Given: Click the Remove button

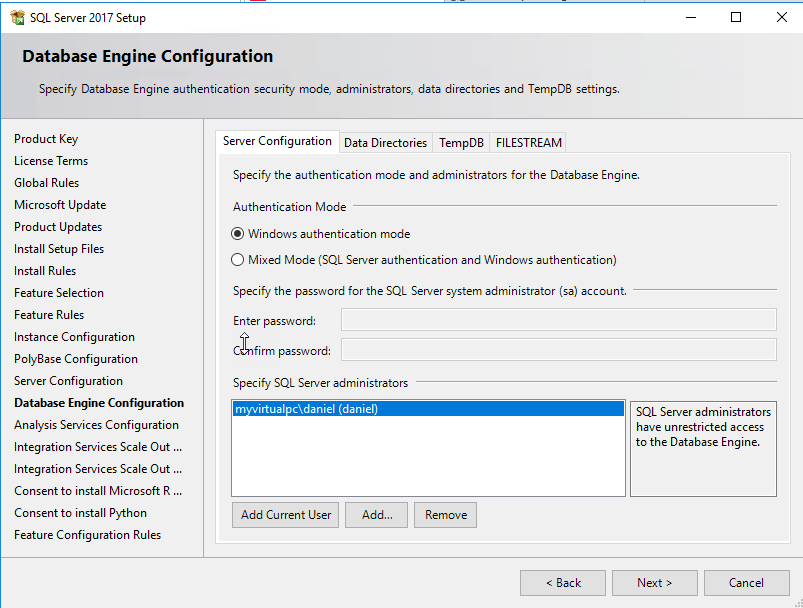Looking at the screenshot, I should pos(445,515).
